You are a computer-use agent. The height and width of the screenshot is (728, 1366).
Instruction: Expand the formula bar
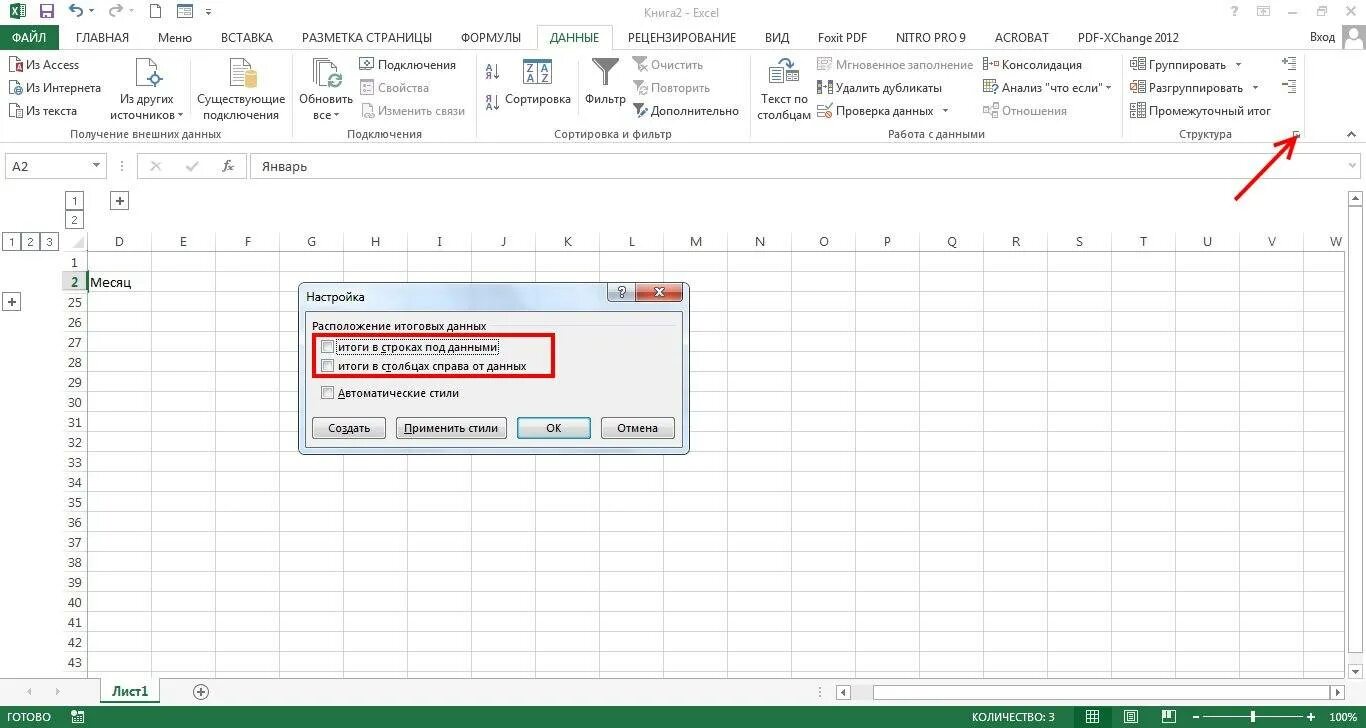[x=1352, y=166]
